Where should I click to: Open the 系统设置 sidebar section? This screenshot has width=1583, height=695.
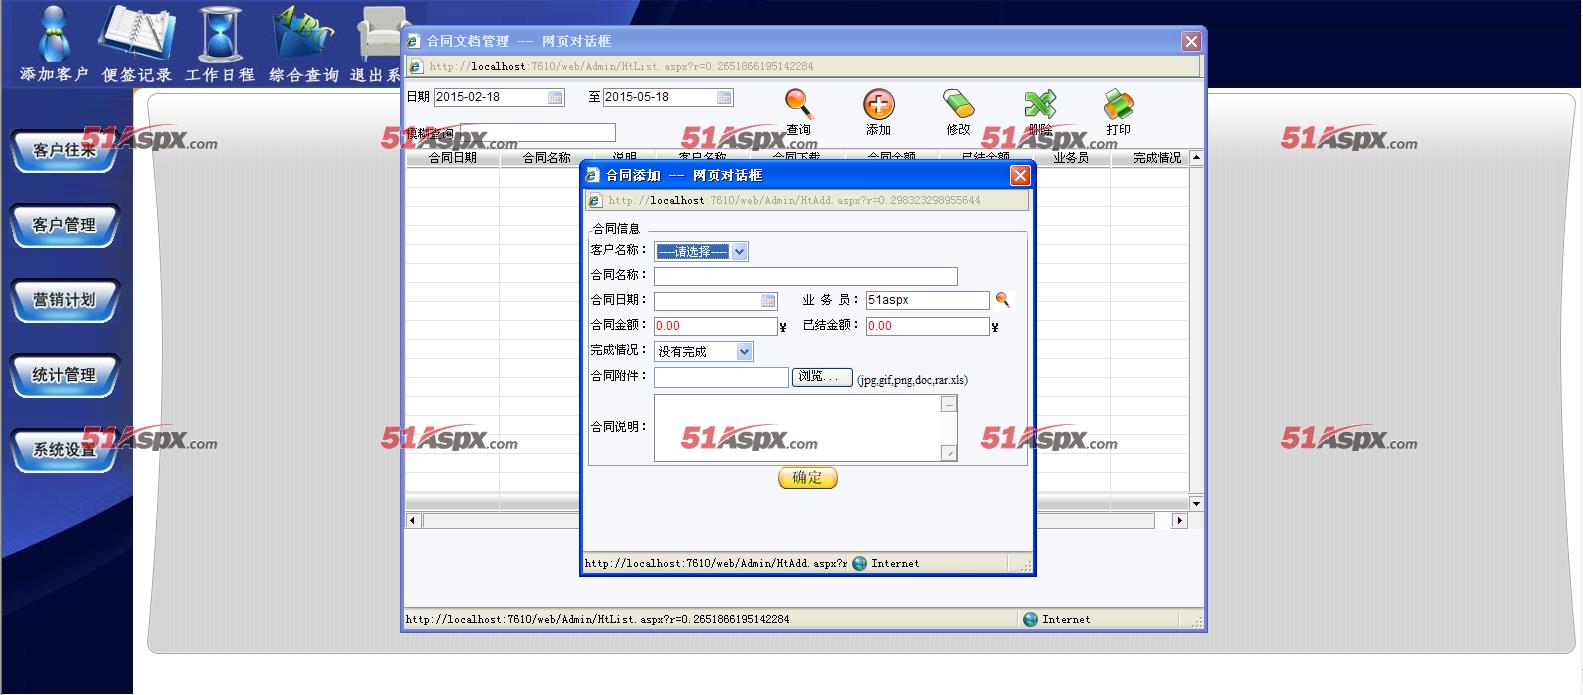point(65,451)
